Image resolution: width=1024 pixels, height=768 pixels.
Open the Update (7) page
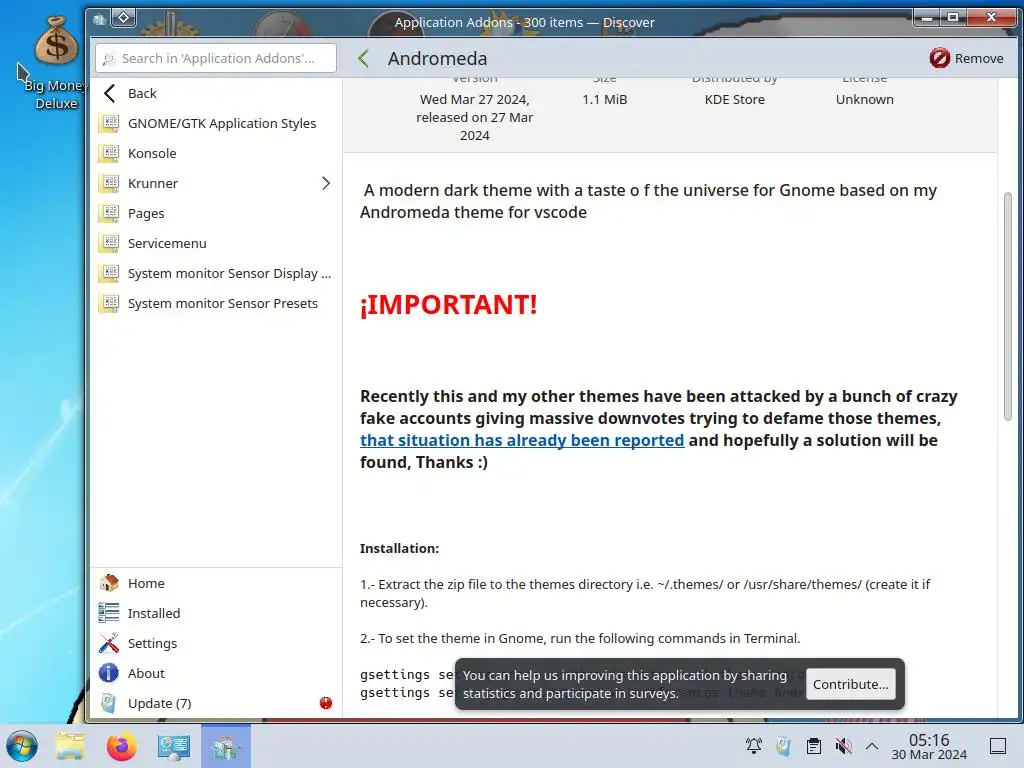point(216,703)
